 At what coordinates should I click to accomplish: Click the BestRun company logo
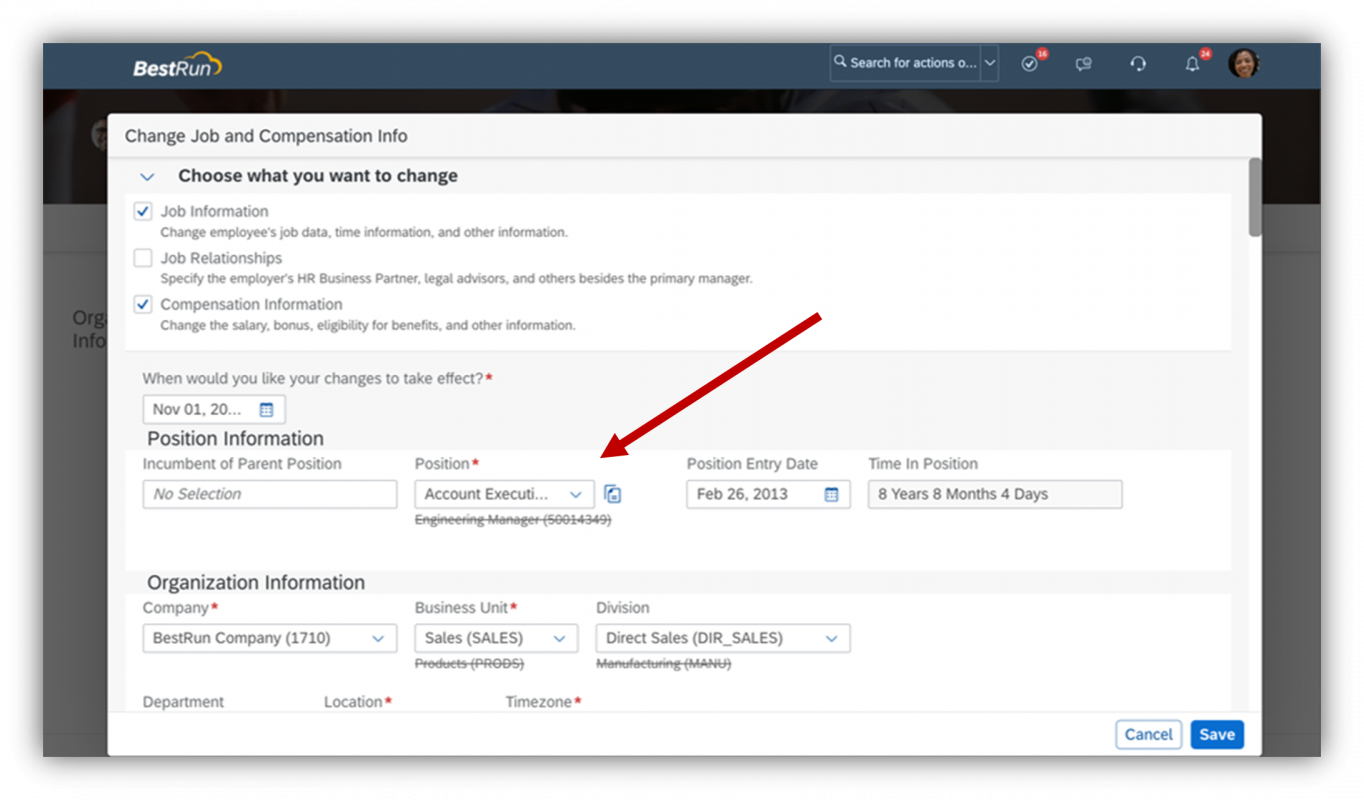[175, 64]
